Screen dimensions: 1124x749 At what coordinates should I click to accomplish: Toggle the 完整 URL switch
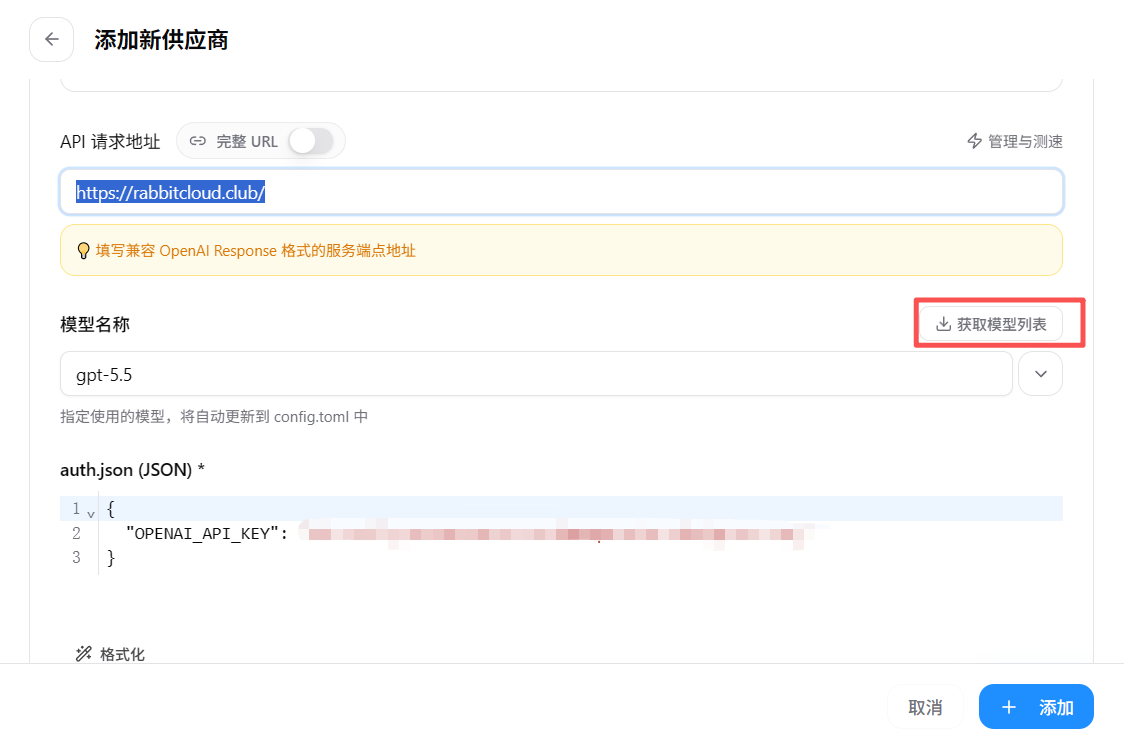pos(310,141)
